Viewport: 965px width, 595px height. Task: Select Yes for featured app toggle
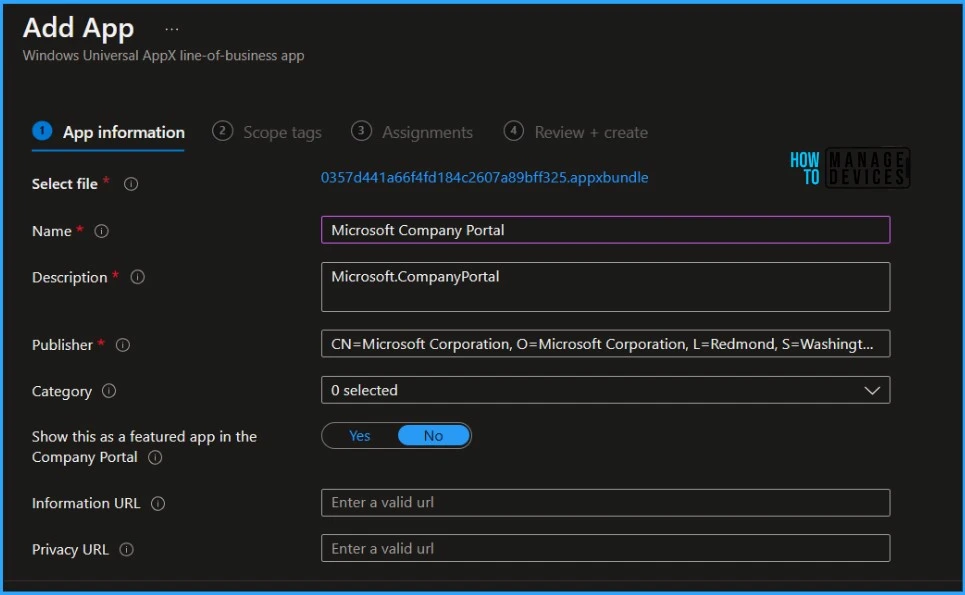pos(359,436)
